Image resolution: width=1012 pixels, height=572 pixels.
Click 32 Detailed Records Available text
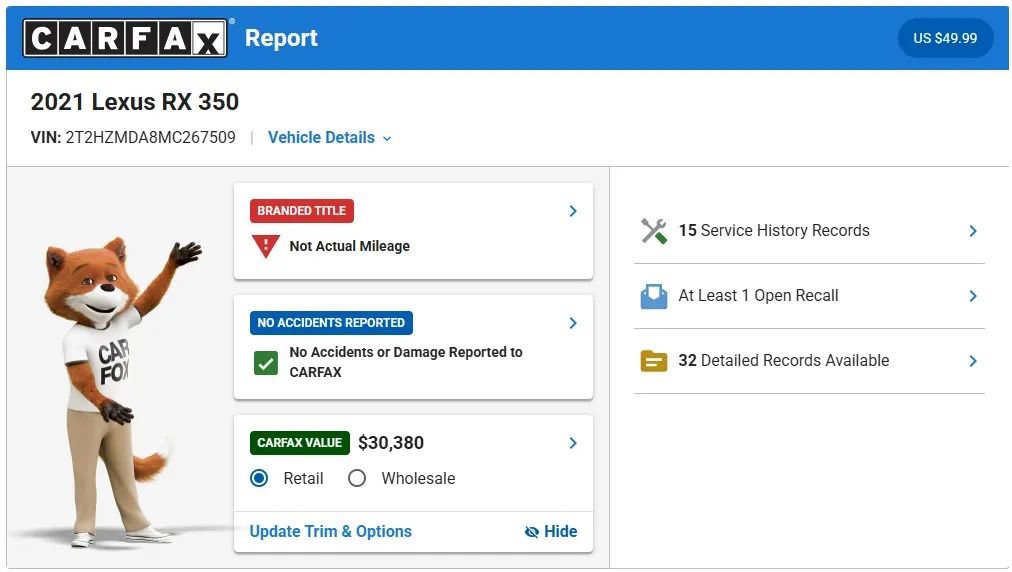pyautogui.click(x=784, y=360)
